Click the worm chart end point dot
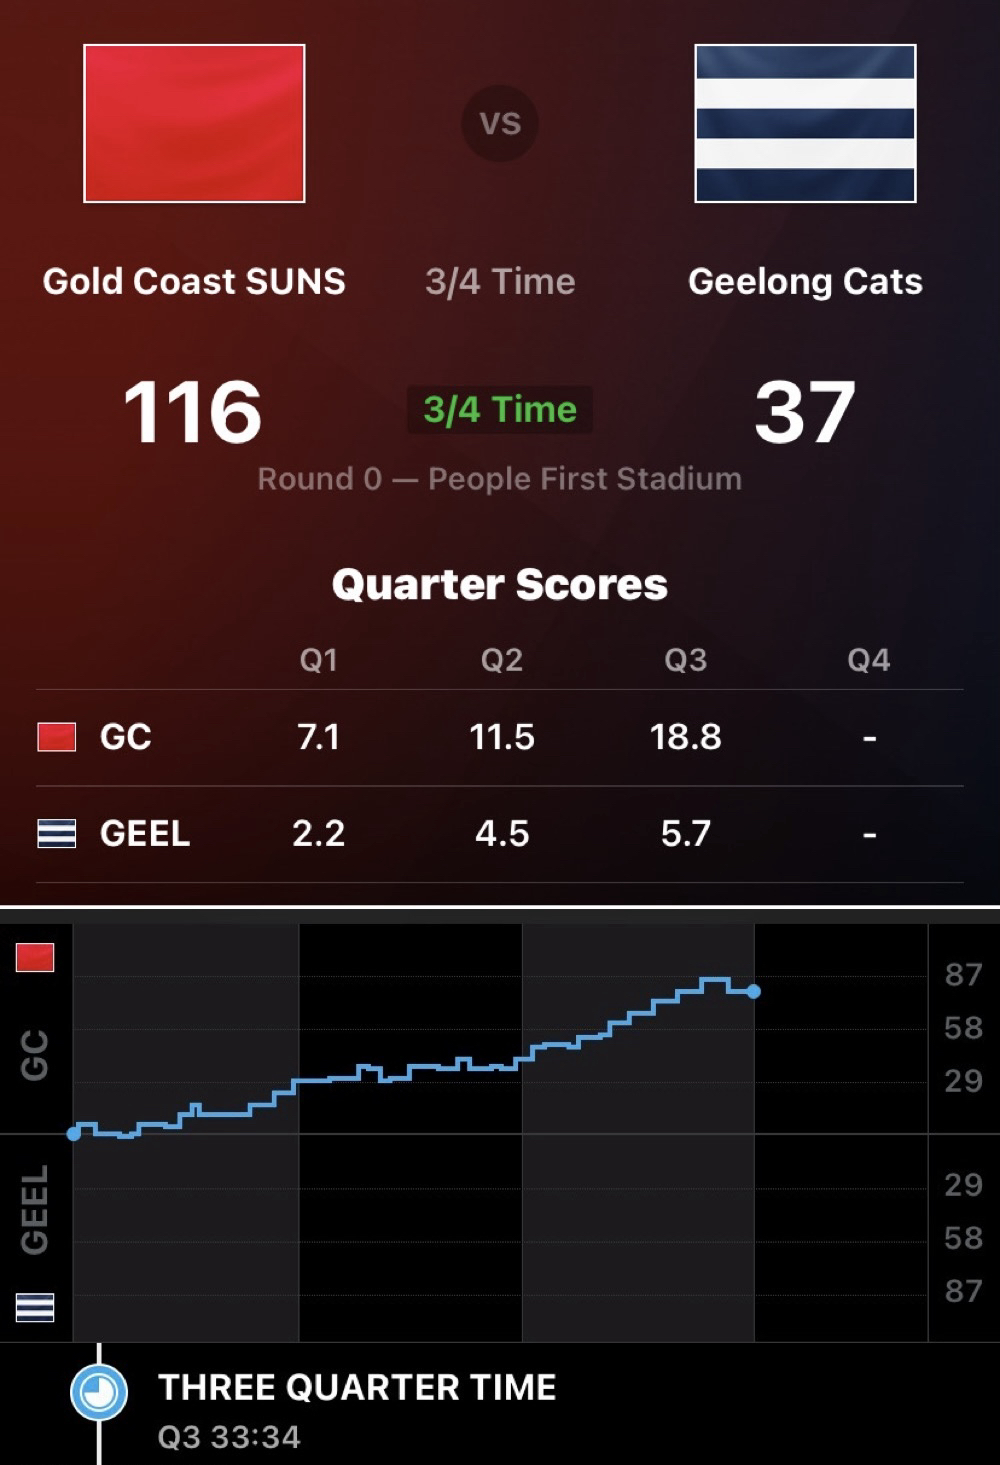The height and width of the screenshot is (1465, 1000). [754, 991]
